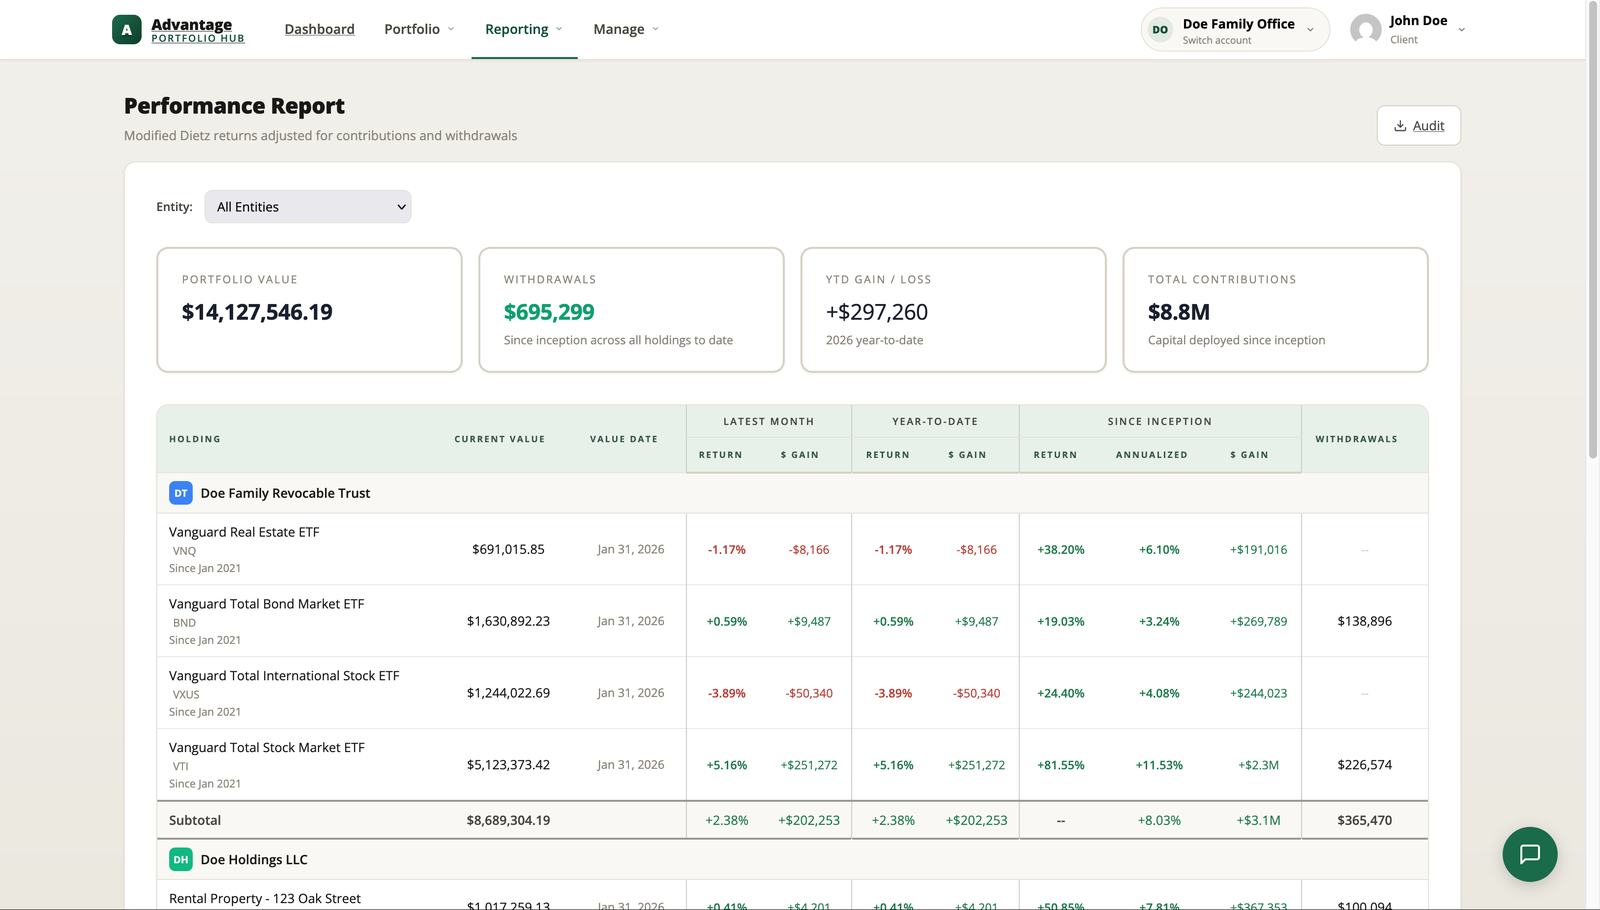Click the download icon in Audit button
1600x910 pixels.
[1400, 126]
